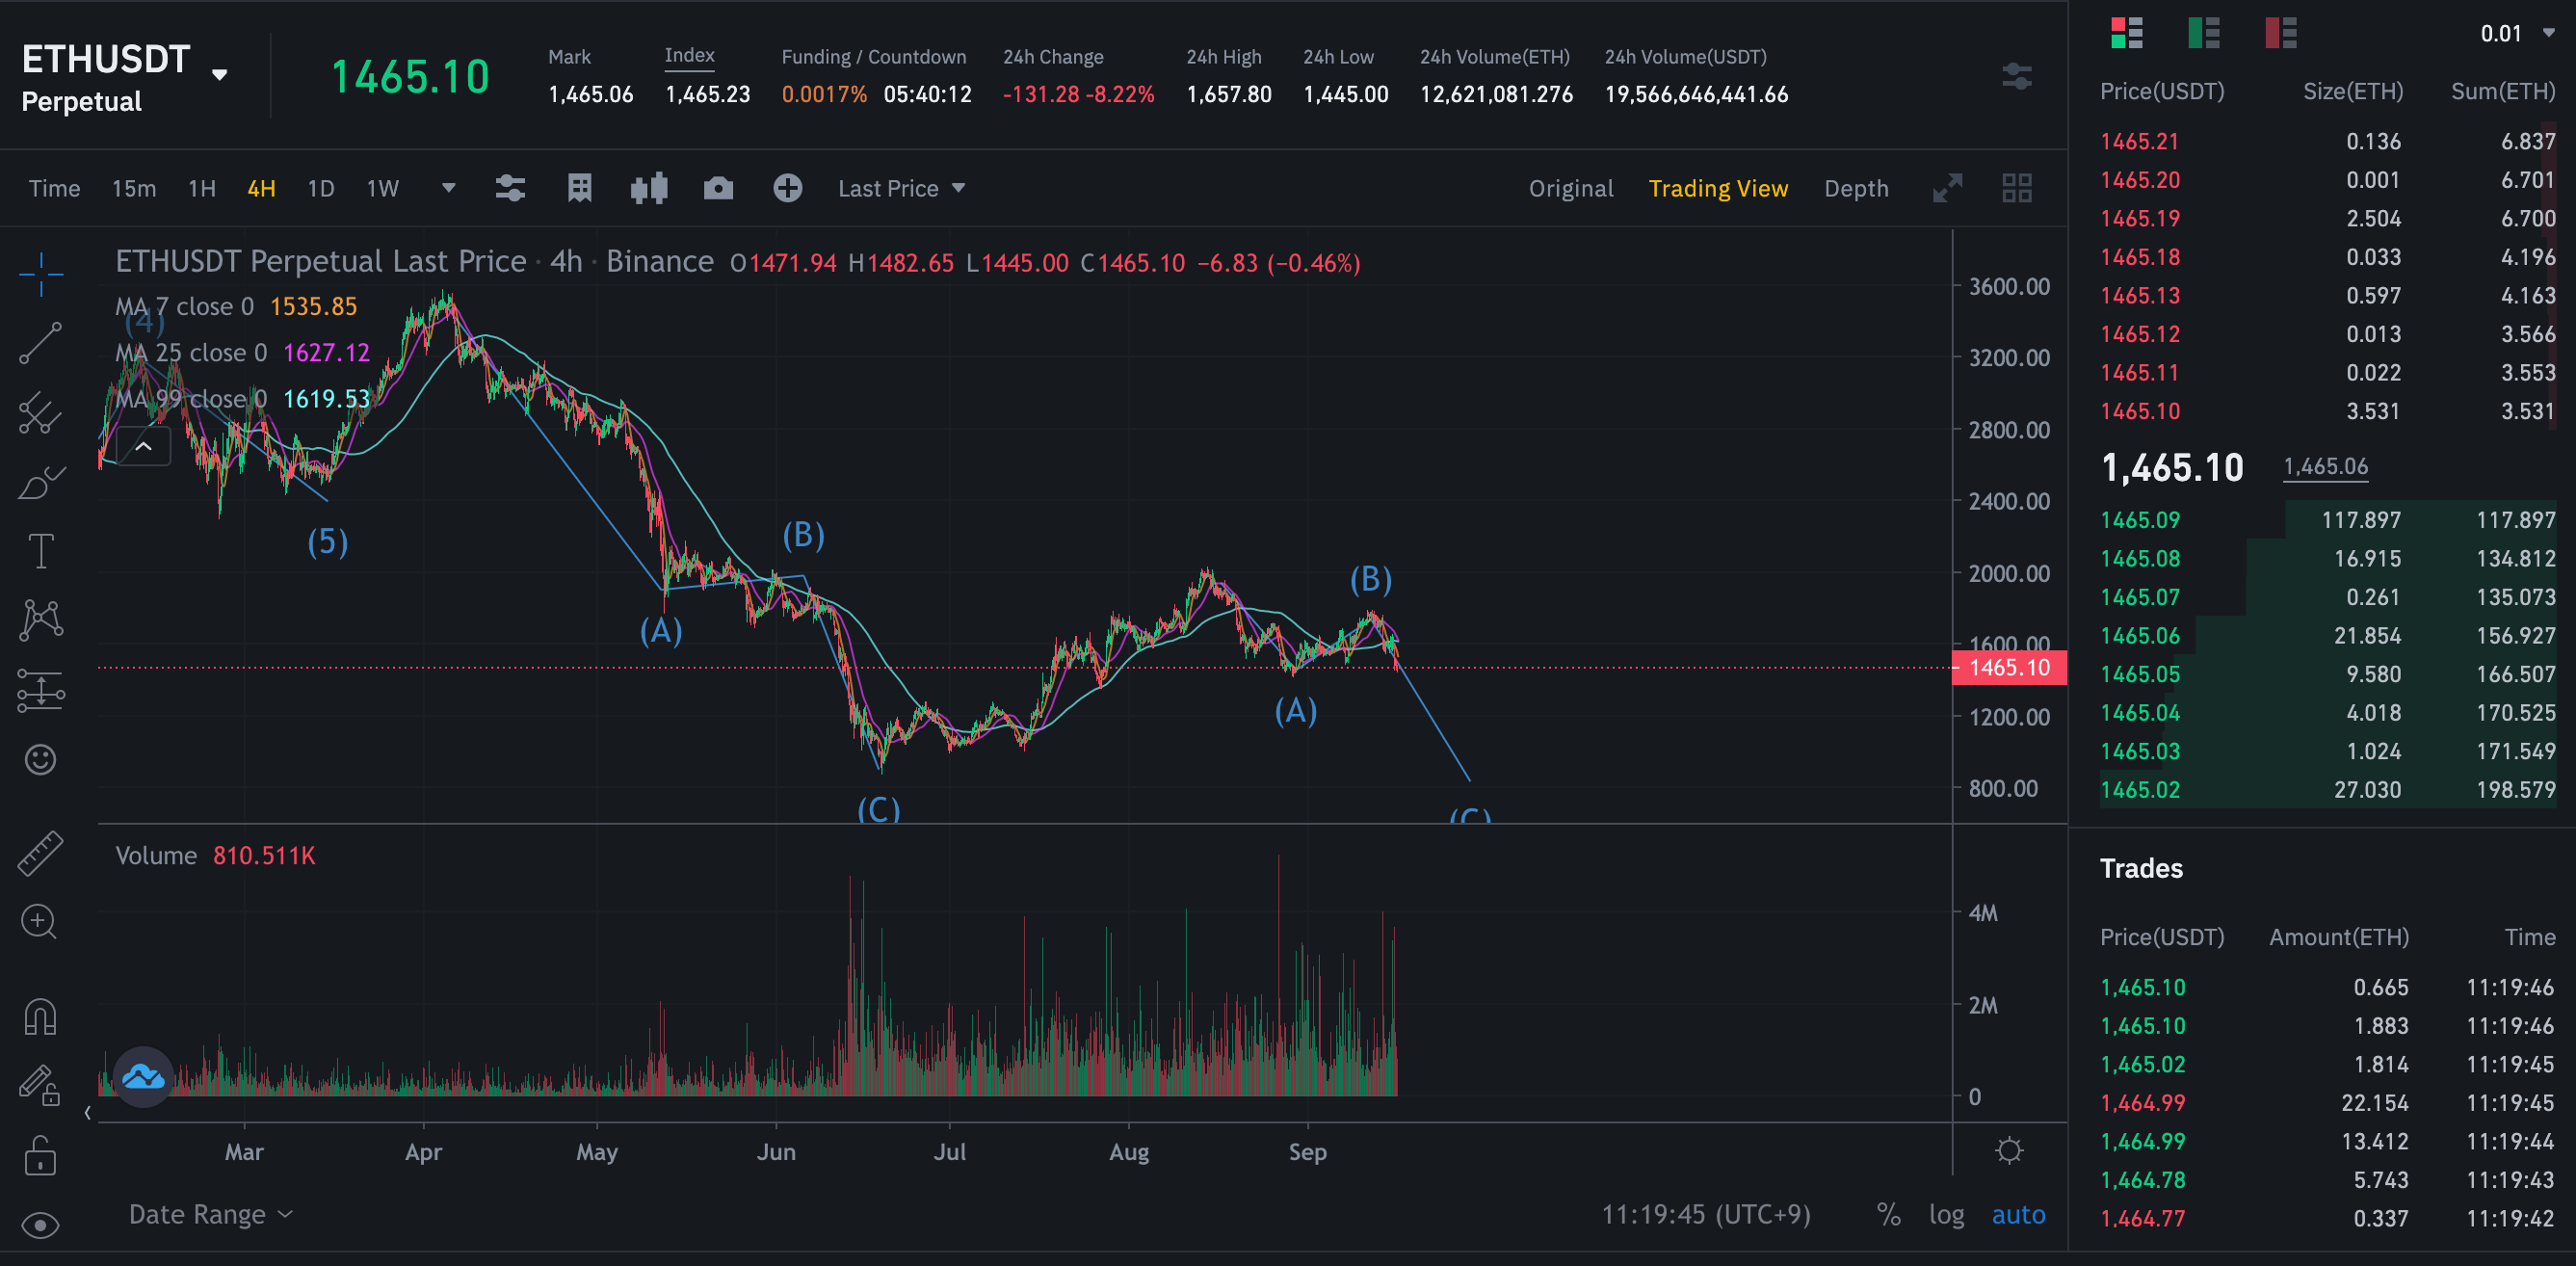
Task: Expand the Last Price dropdown
Action: coord(901,188)
